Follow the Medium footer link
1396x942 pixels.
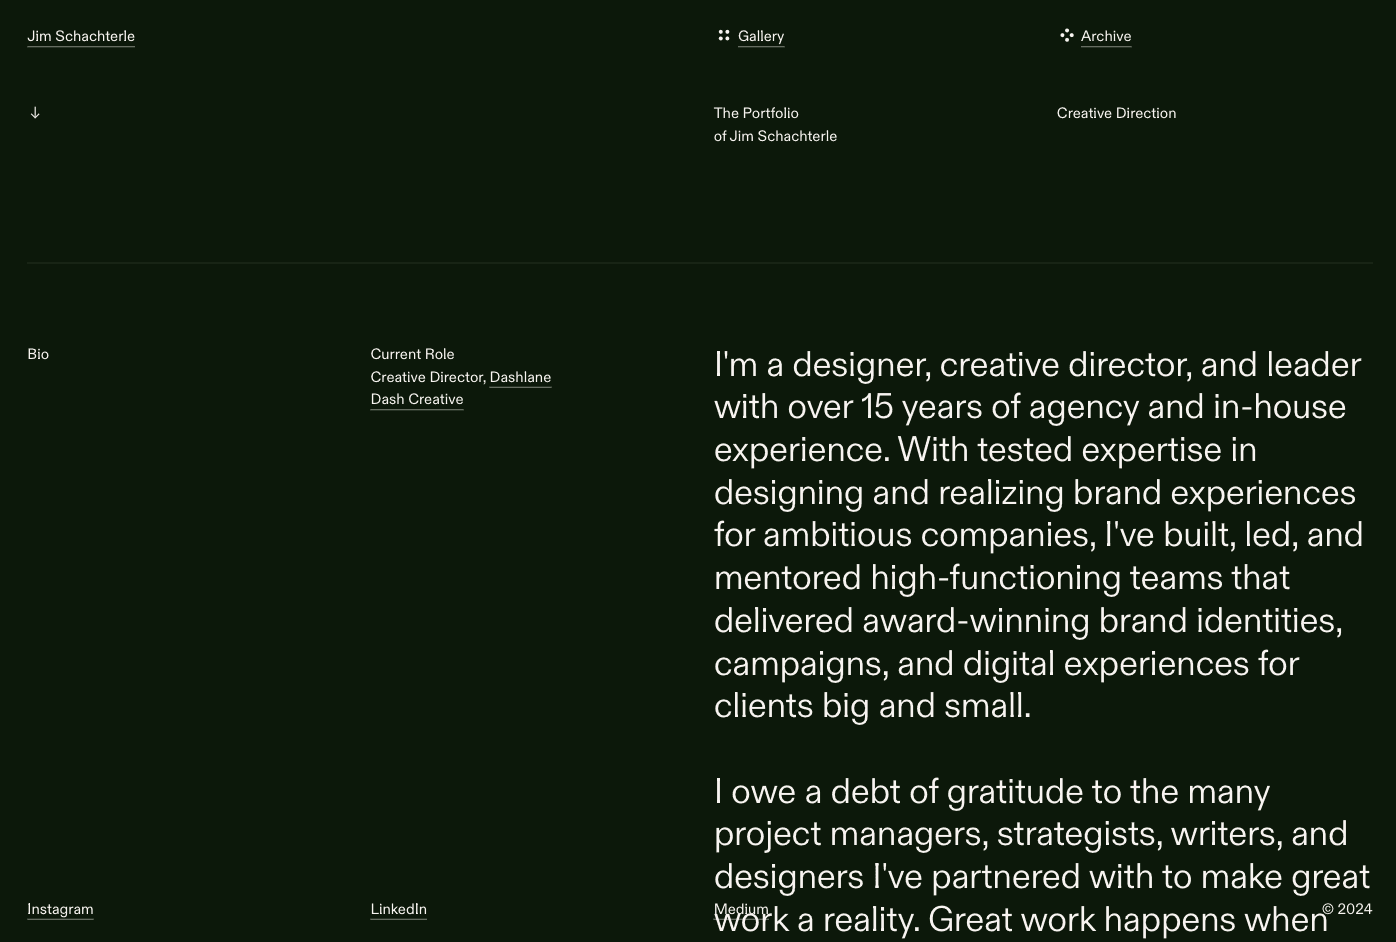(741, 909)
